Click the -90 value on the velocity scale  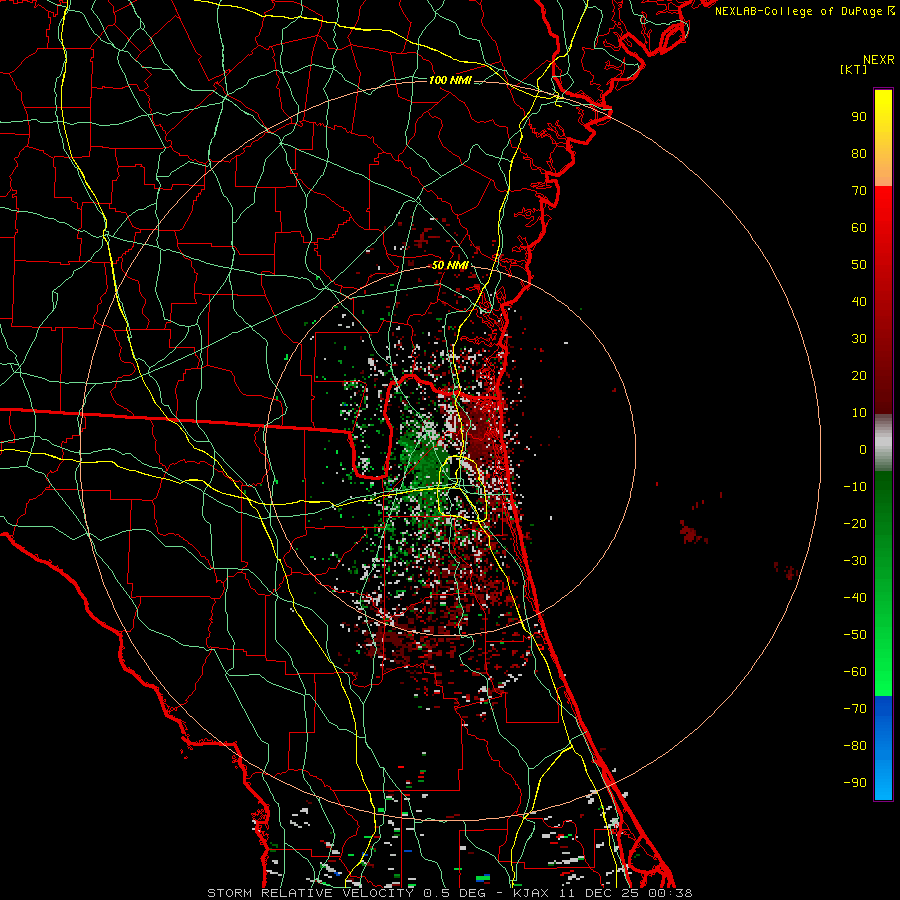point(855,783)
